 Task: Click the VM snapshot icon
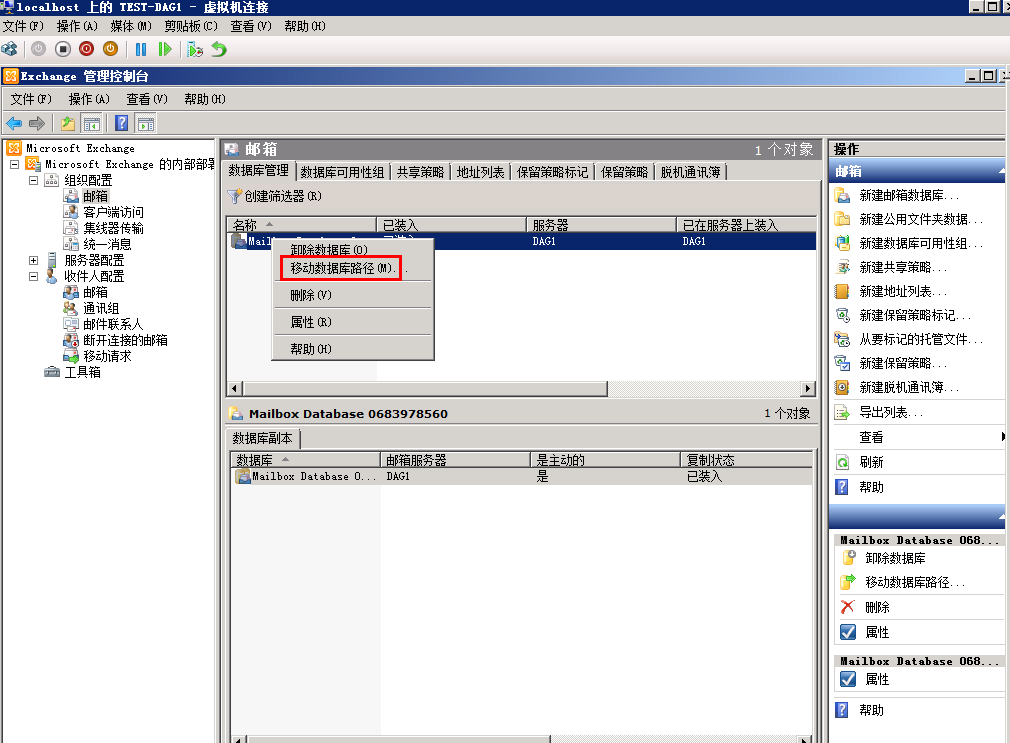(x=195, y=49)
